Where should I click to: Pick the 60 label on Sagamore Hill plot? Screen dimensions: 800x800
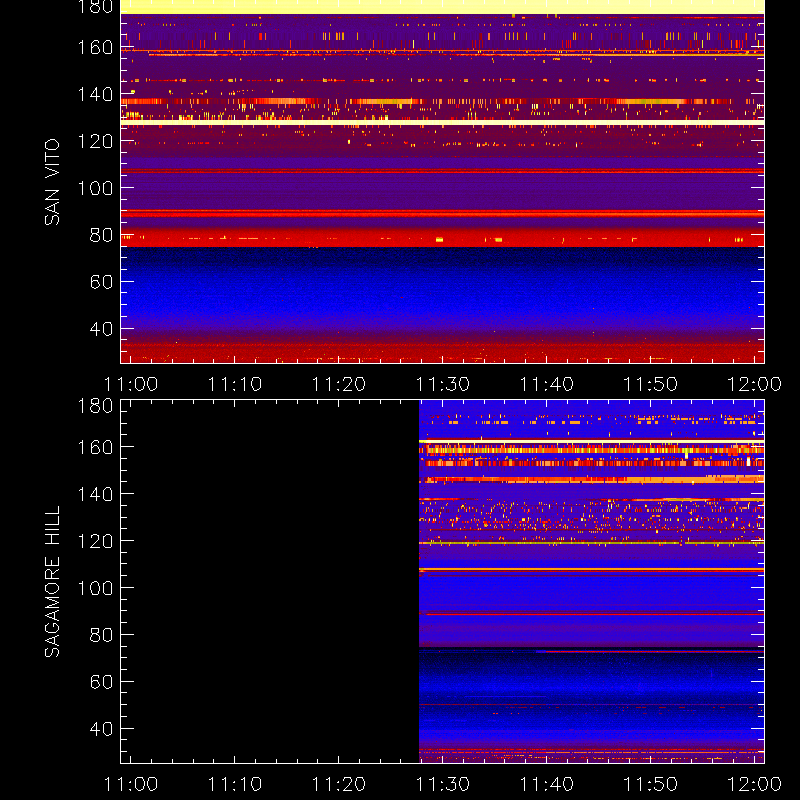pos(101,682)
